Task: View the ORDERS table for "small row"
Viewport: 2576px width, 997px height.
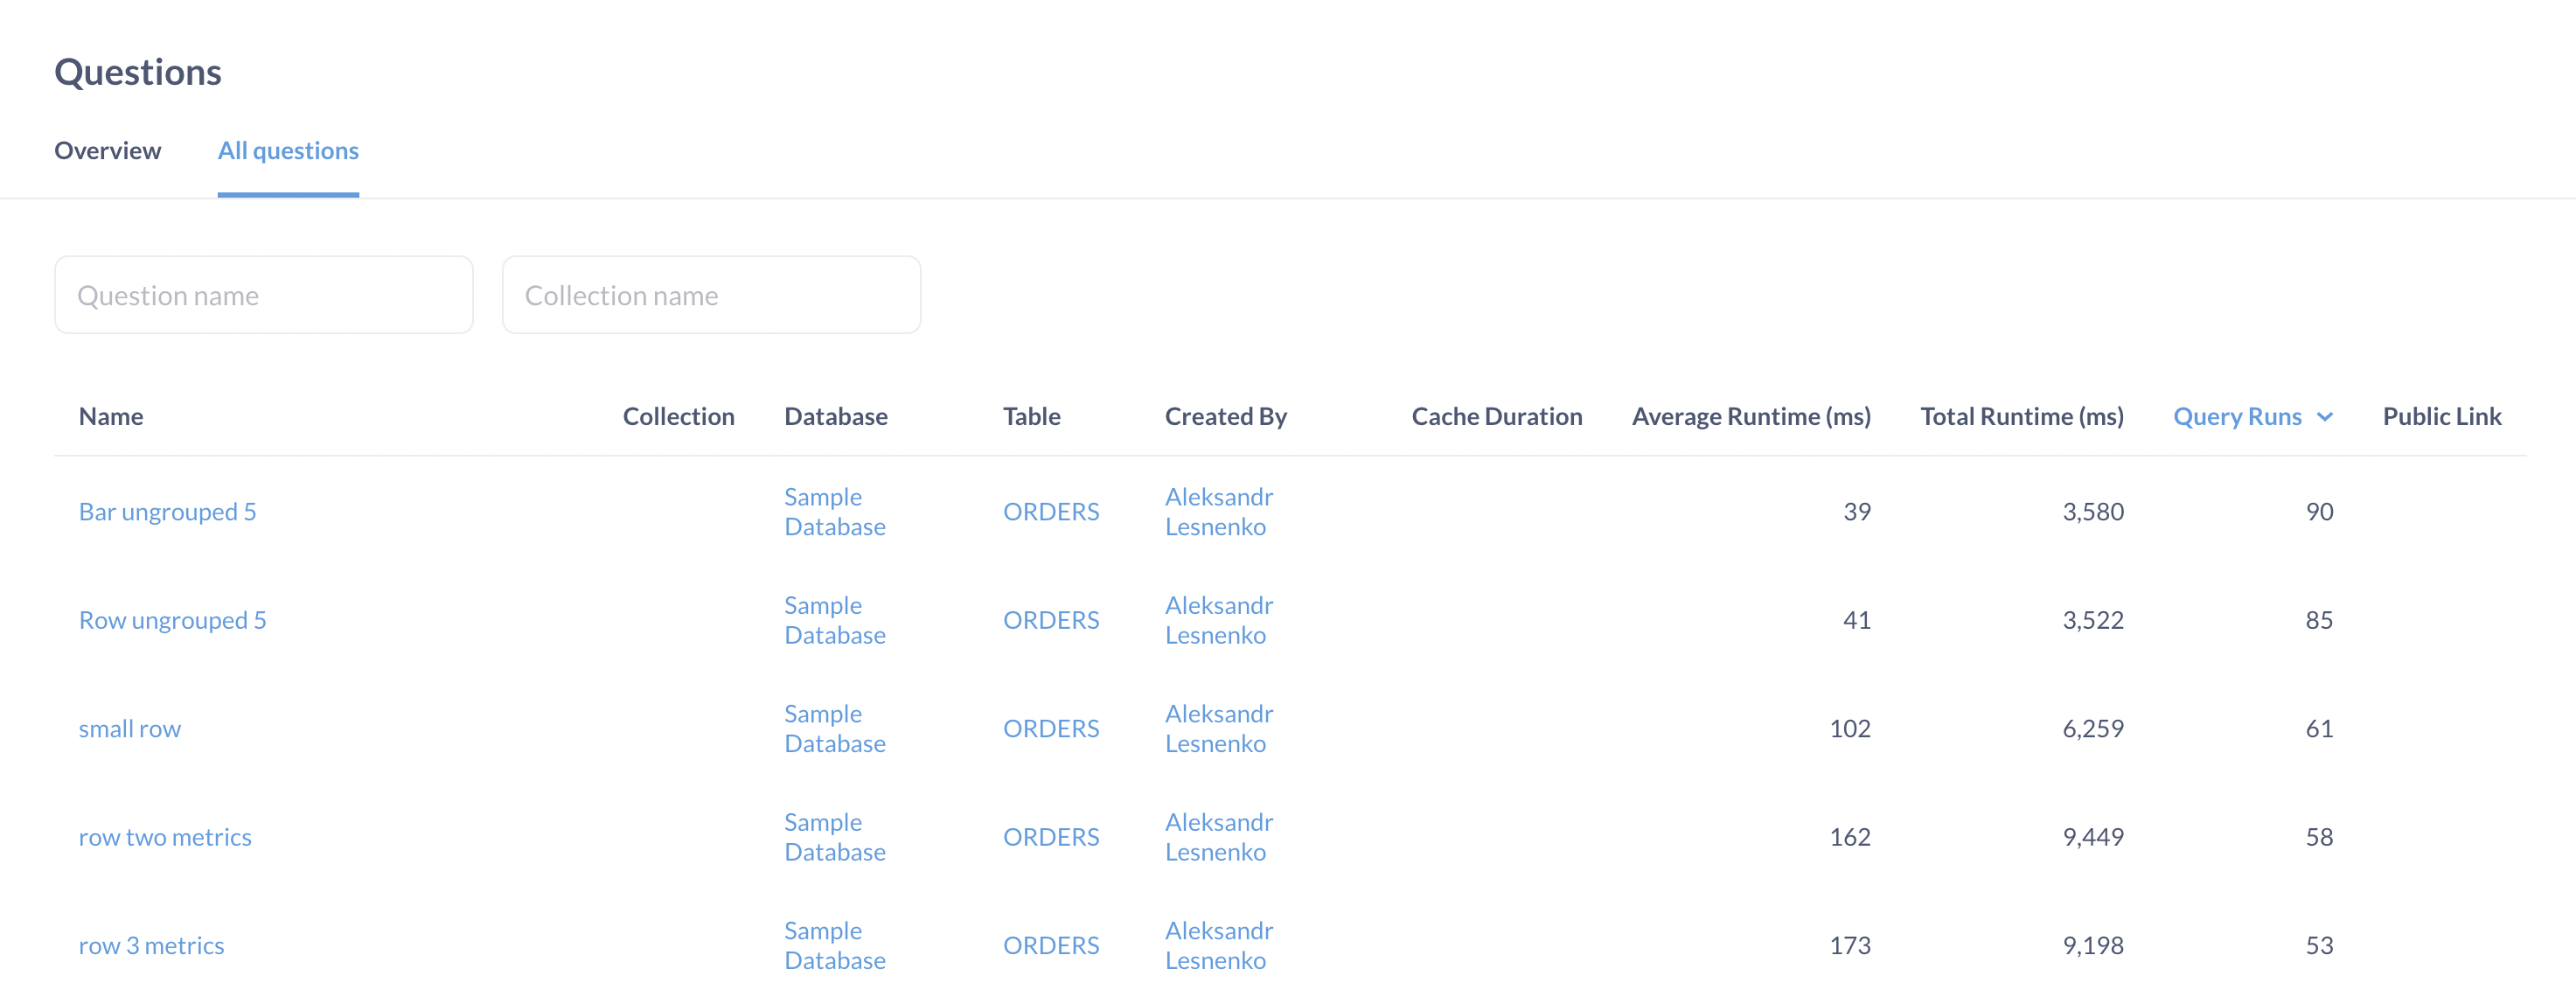Action: (x=1051, y=728)
